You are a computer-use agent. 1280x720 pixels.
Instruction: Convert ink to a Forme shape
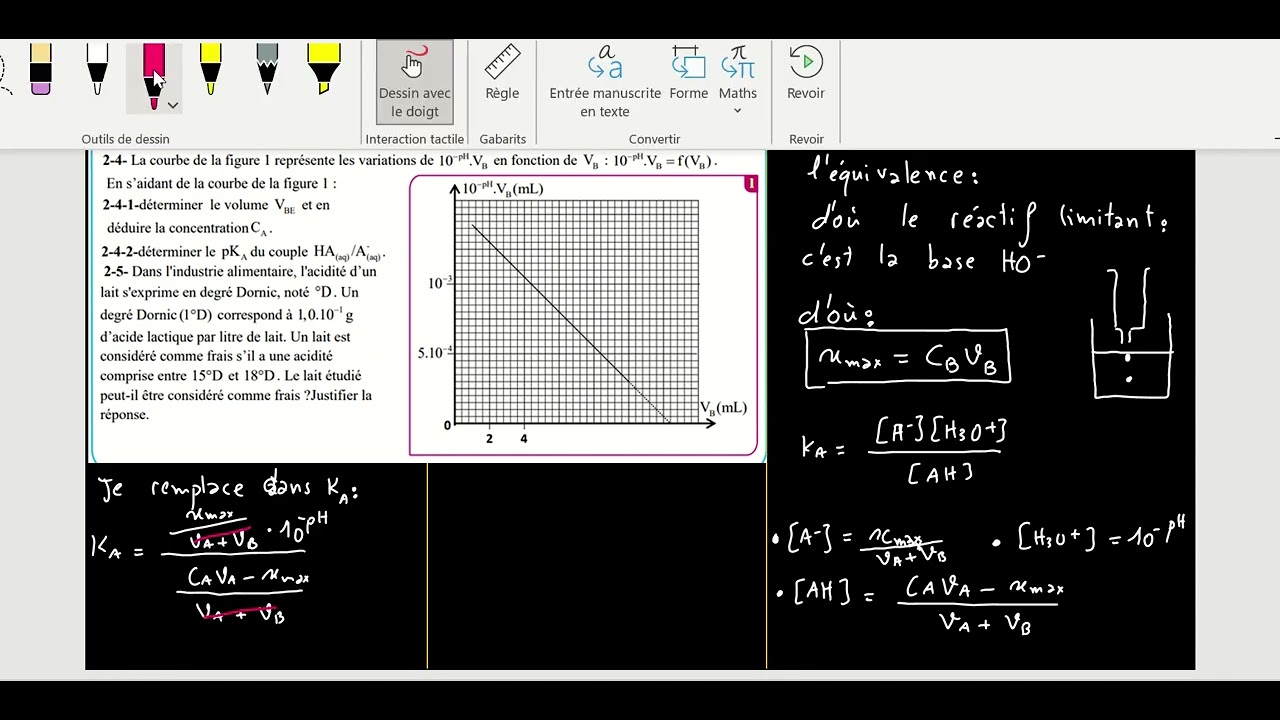(x=688, y=74)
